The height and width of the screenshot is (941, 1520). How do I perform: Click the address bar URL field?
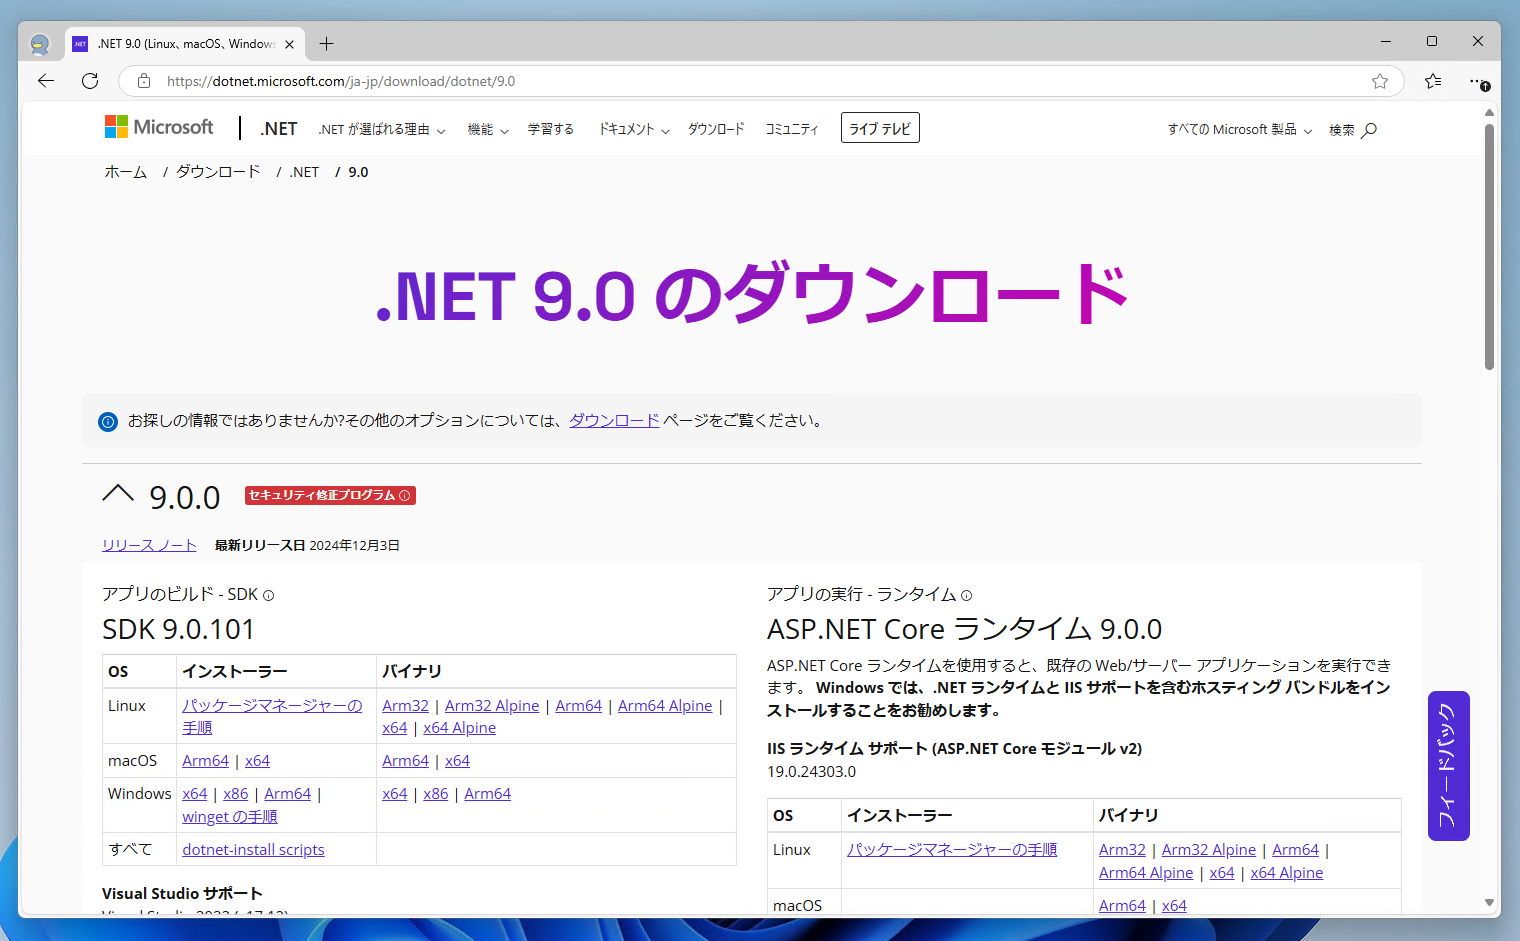760,81
